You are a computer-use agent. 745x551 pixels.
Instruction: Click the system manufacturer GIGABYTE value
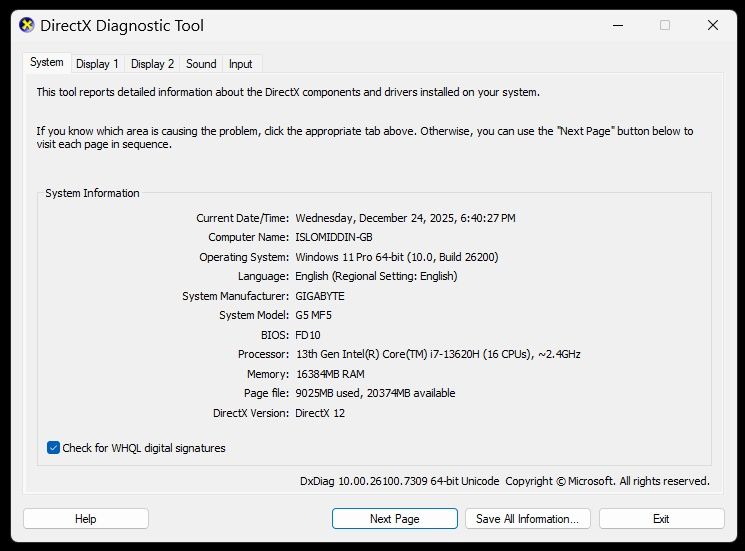pos(320,296)
